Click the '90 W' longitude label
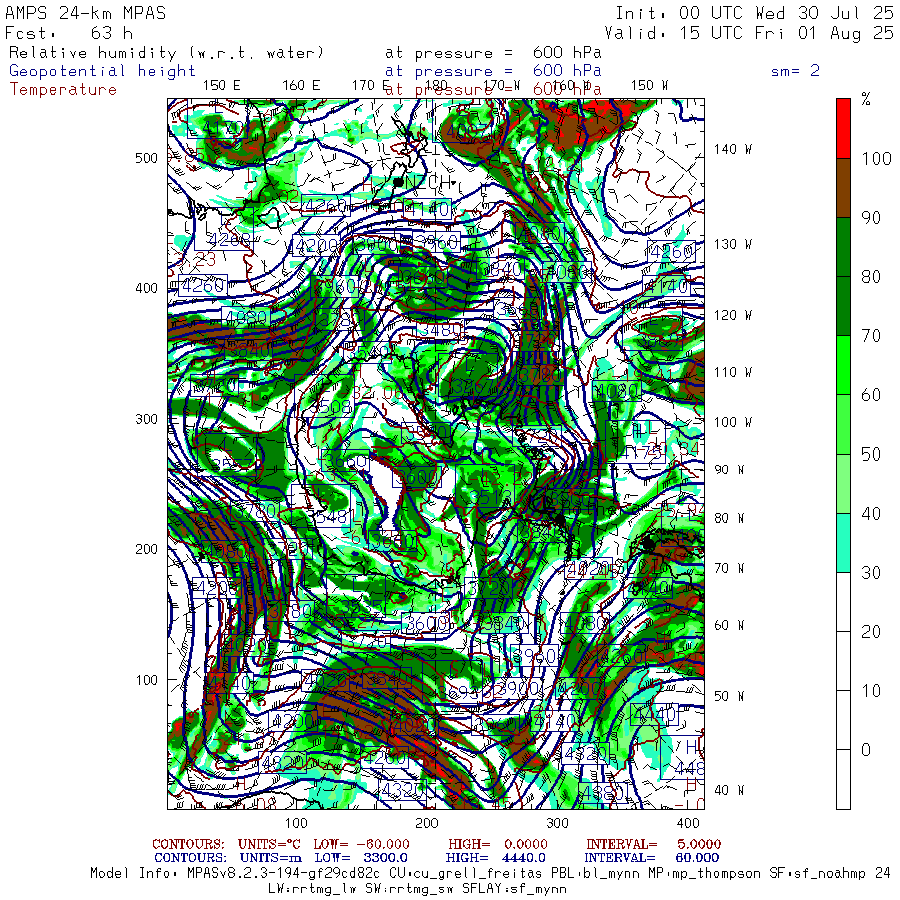This screenshot has height=900, width=900. click(x=729, y=470)
